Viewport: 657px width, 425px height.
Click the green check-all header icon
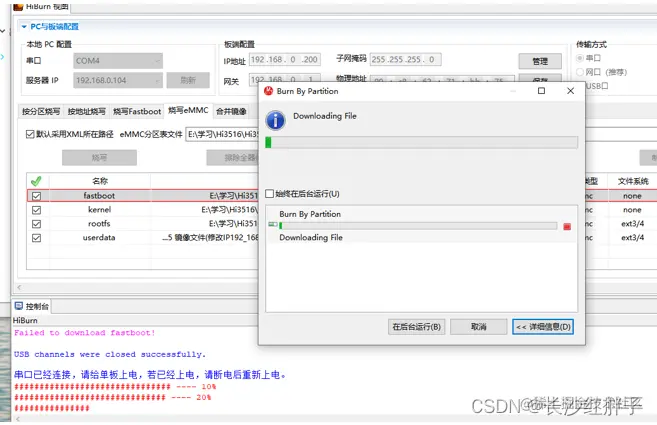click(x=36, y=181)
